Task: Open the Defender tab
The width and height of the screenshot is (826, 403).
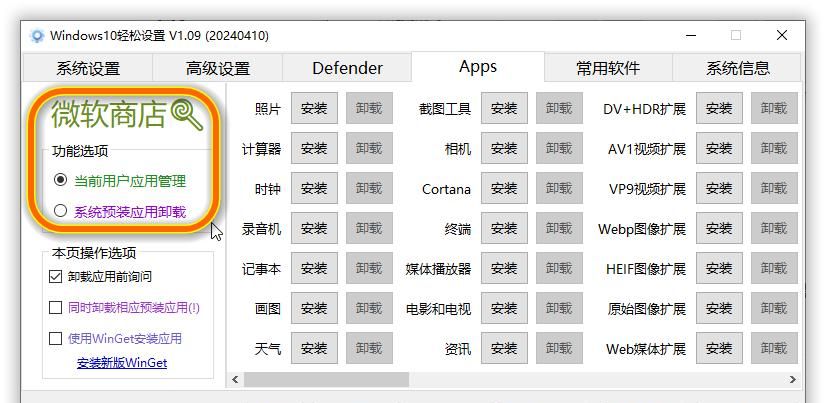Action: [347, 68]
